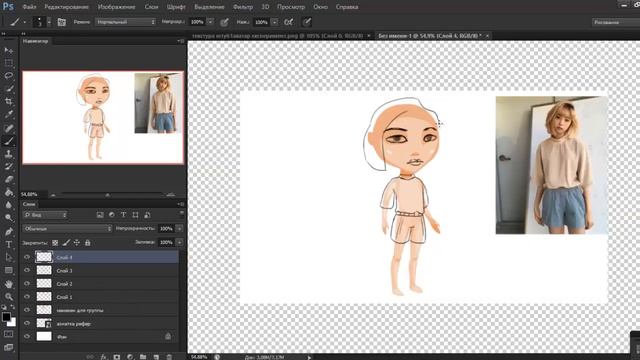The height and width of the screenshot is (360, 640).
Task: Select the Rectangle shape tool
Action: 9,270
